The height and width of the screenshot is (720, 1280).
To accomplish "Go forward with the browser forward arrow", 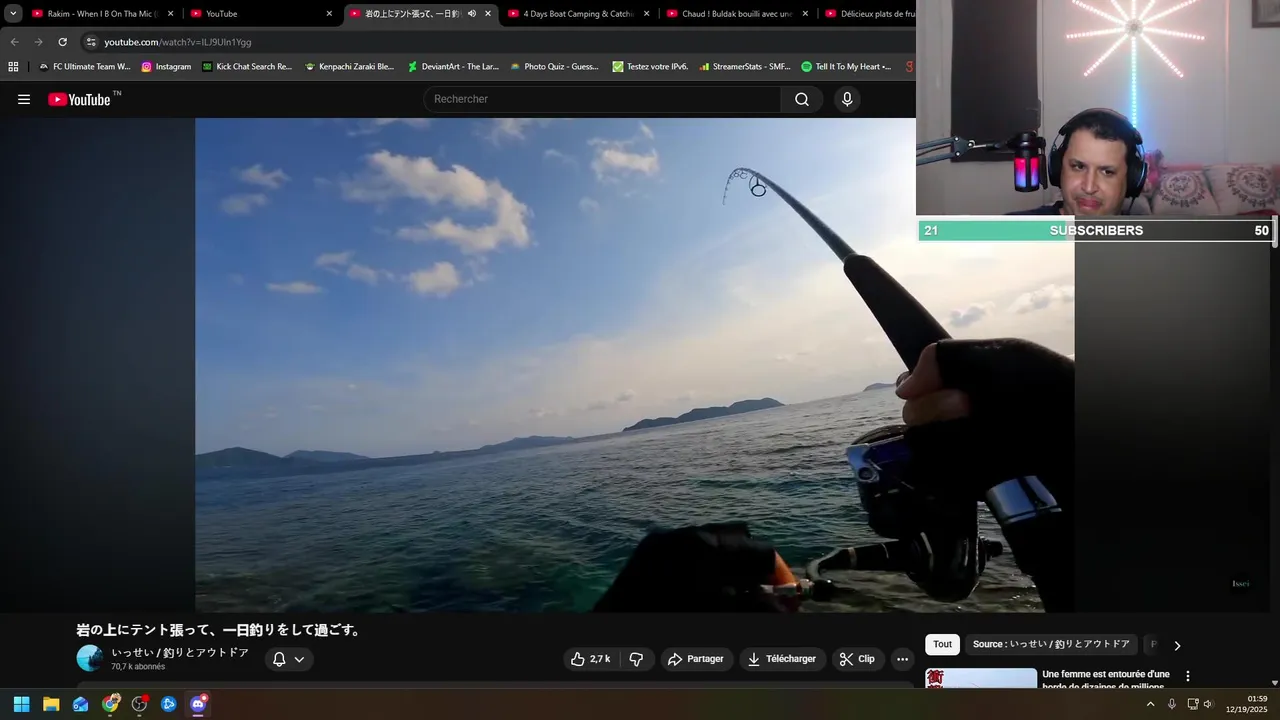I will click(38, 42).
